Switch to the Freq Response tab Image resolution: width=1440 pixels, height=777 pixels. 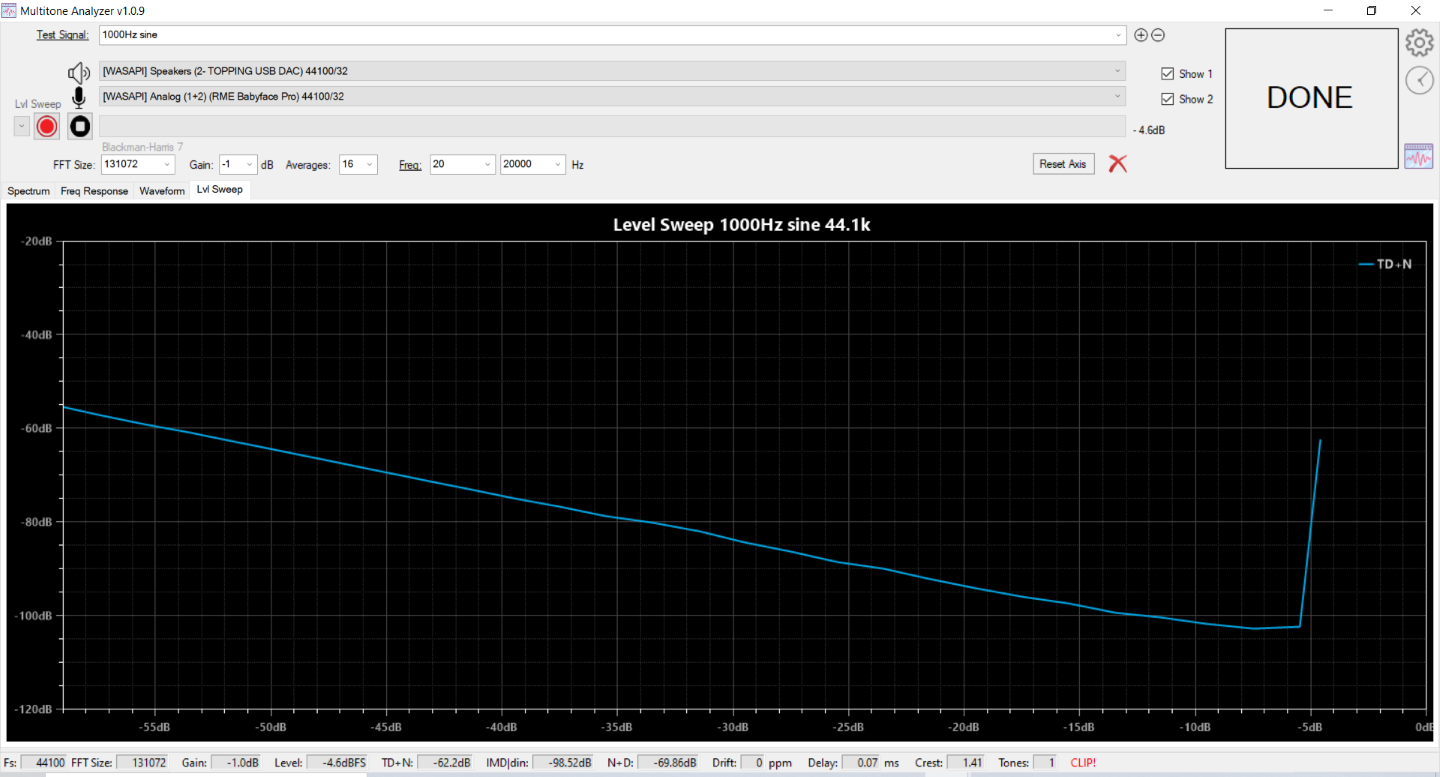coord(94,191)
